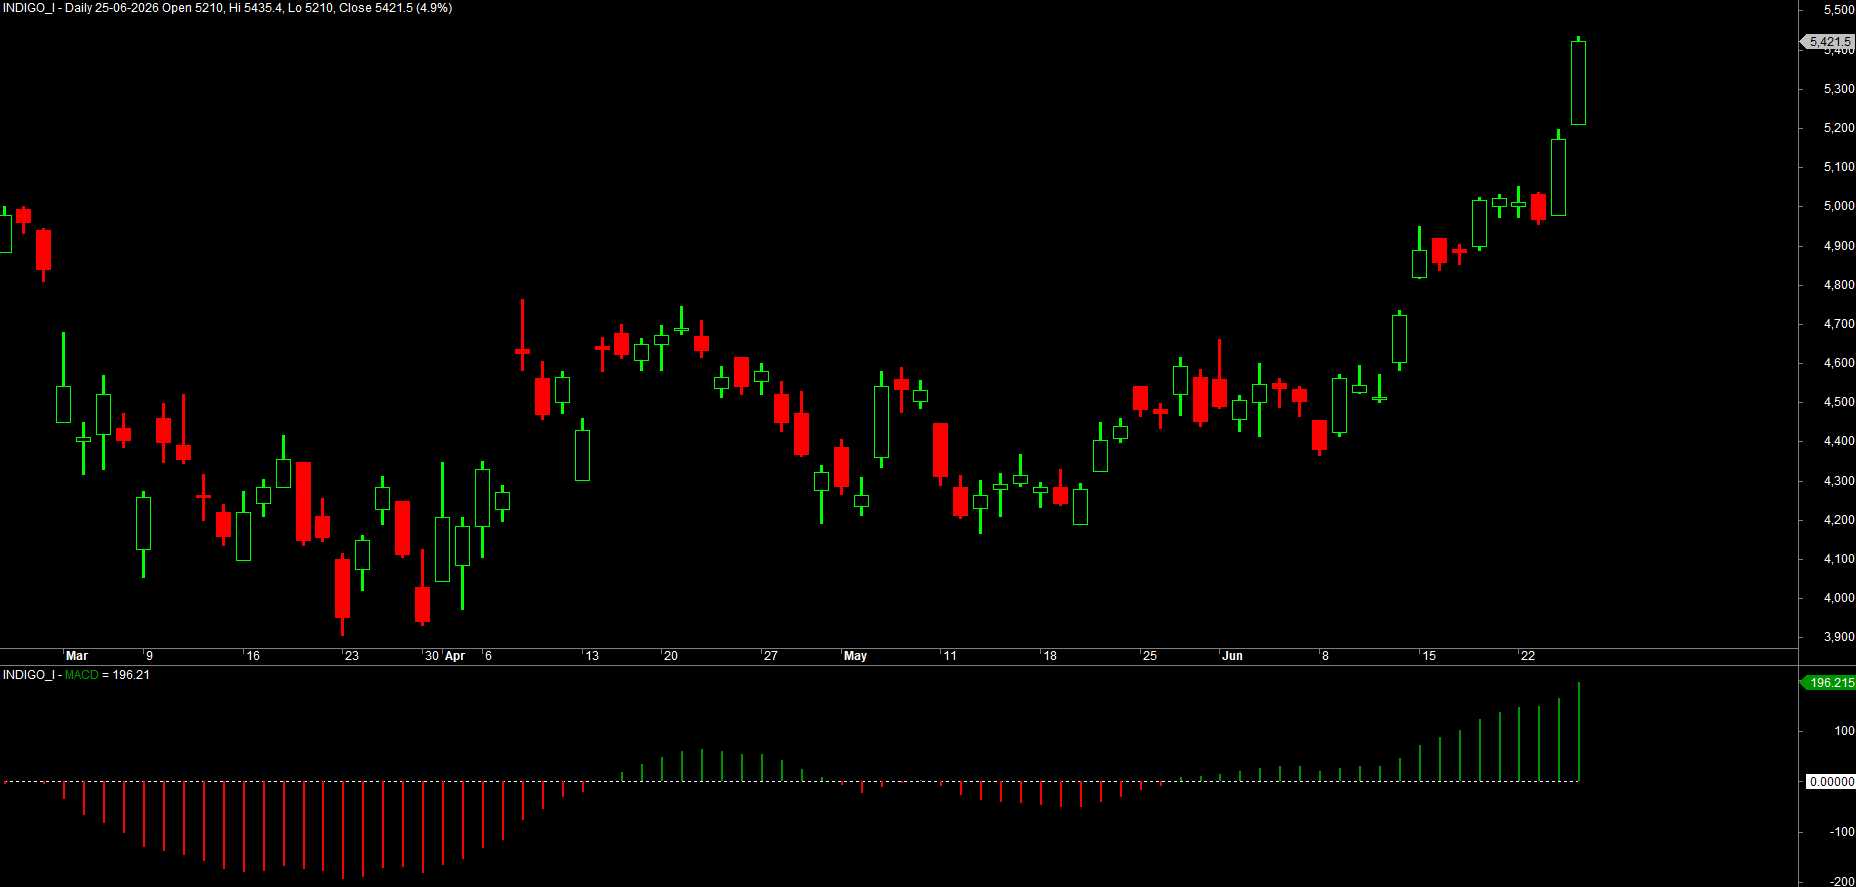
Task: Click the date label 18 on time axis
Action: click(x=1050, y=656)
